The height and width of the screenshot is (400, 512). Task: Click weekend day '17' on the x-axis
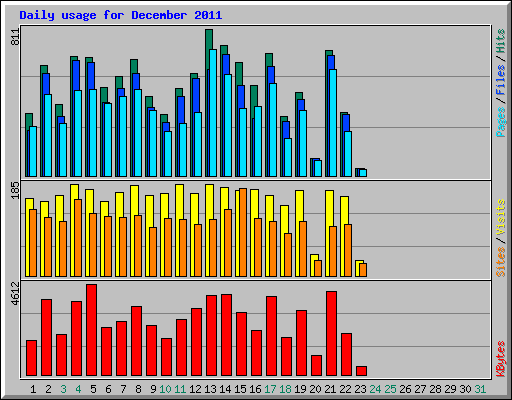click(x=270, y=389)
